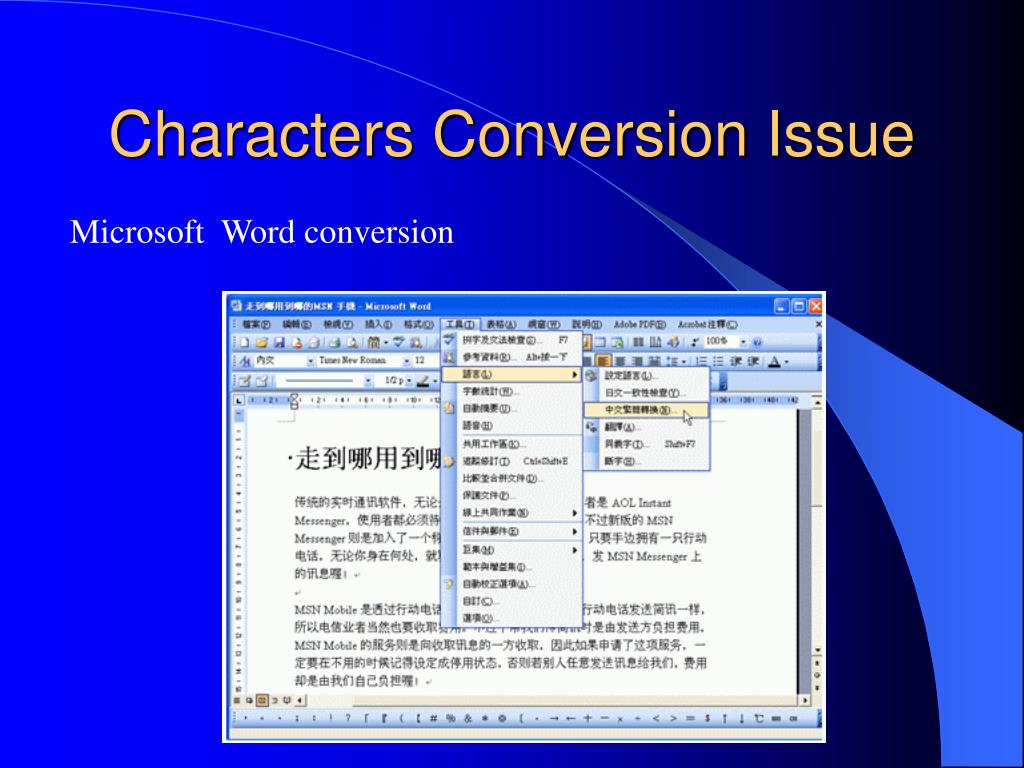This screenshot has width=1024, height=768.
Task: Open the 1/2 pt line weight dropdown
Action: pos(409,381)
